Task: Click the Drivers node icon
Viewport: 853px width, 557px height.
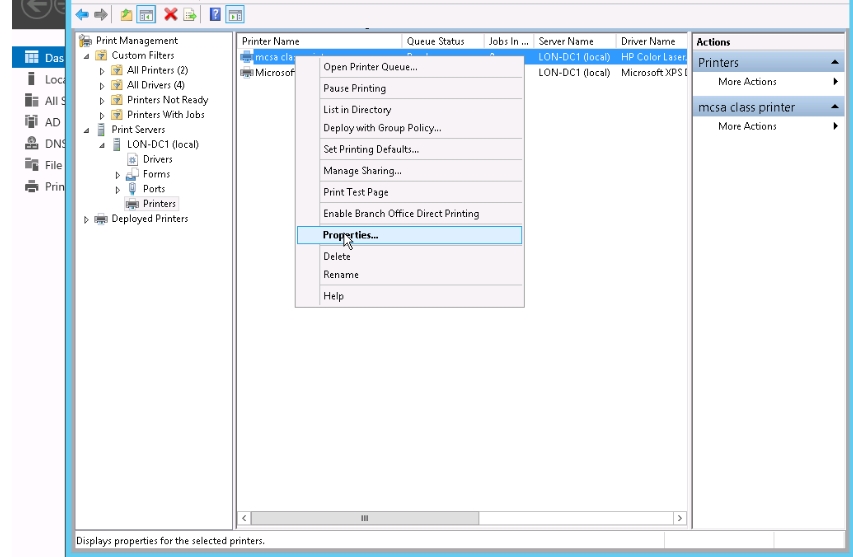Action: pyautogui.click(x=132, y=159)
